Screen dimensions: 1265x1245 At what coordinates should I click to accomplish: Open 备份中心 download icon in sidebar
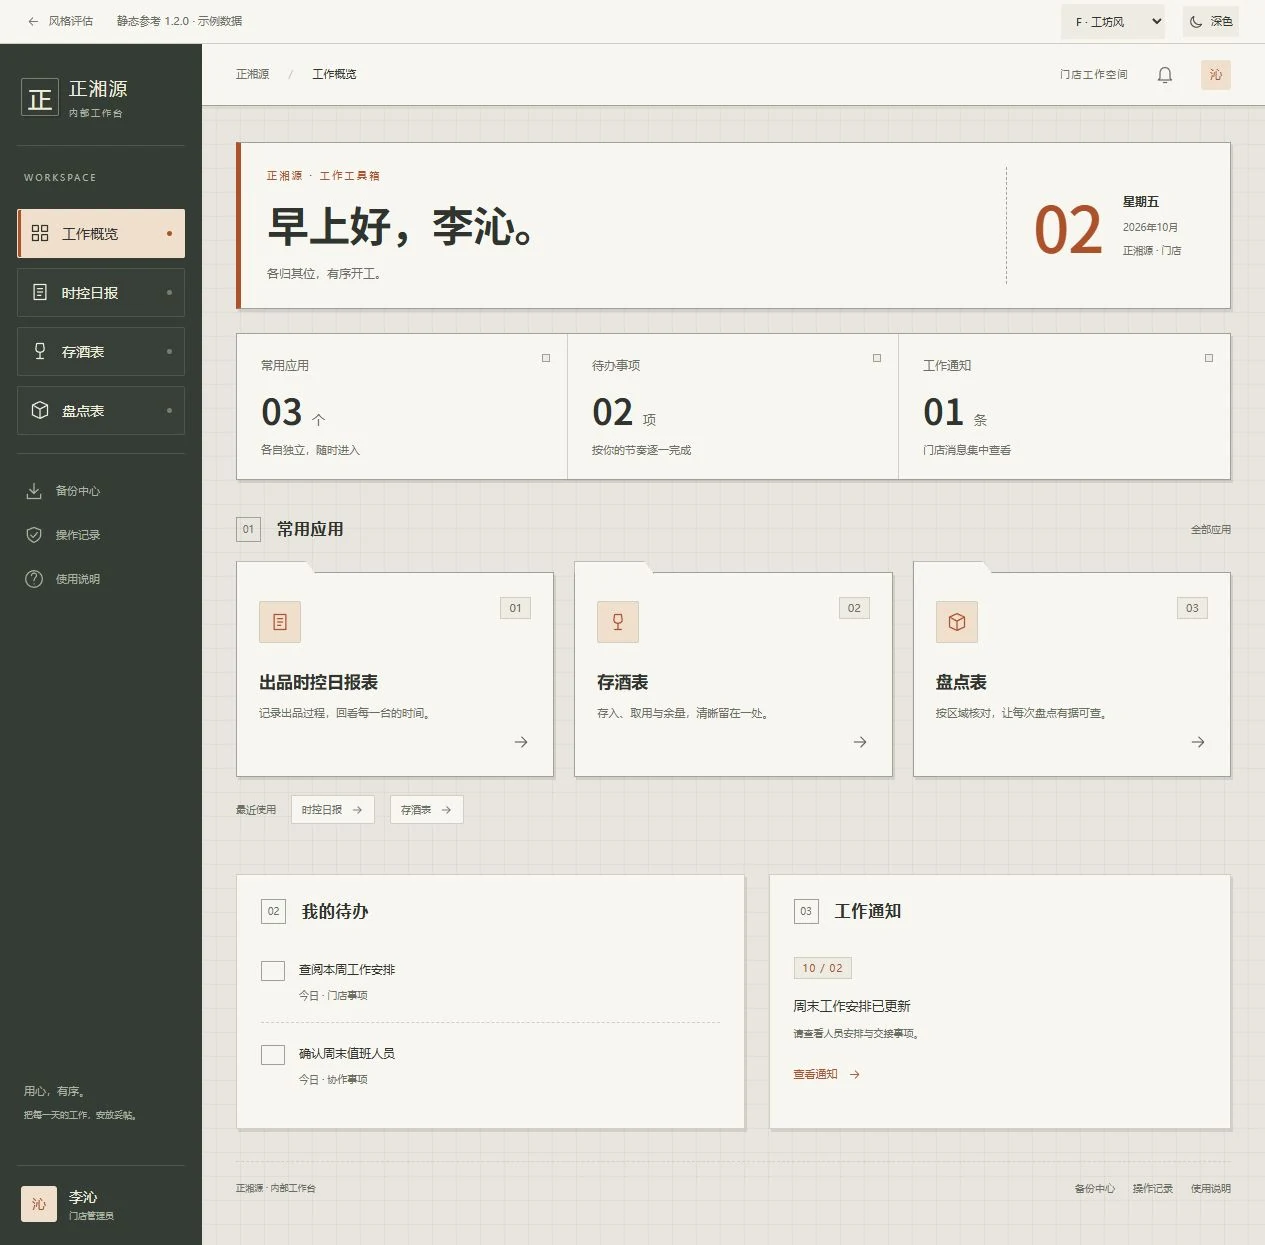[34, 491]
